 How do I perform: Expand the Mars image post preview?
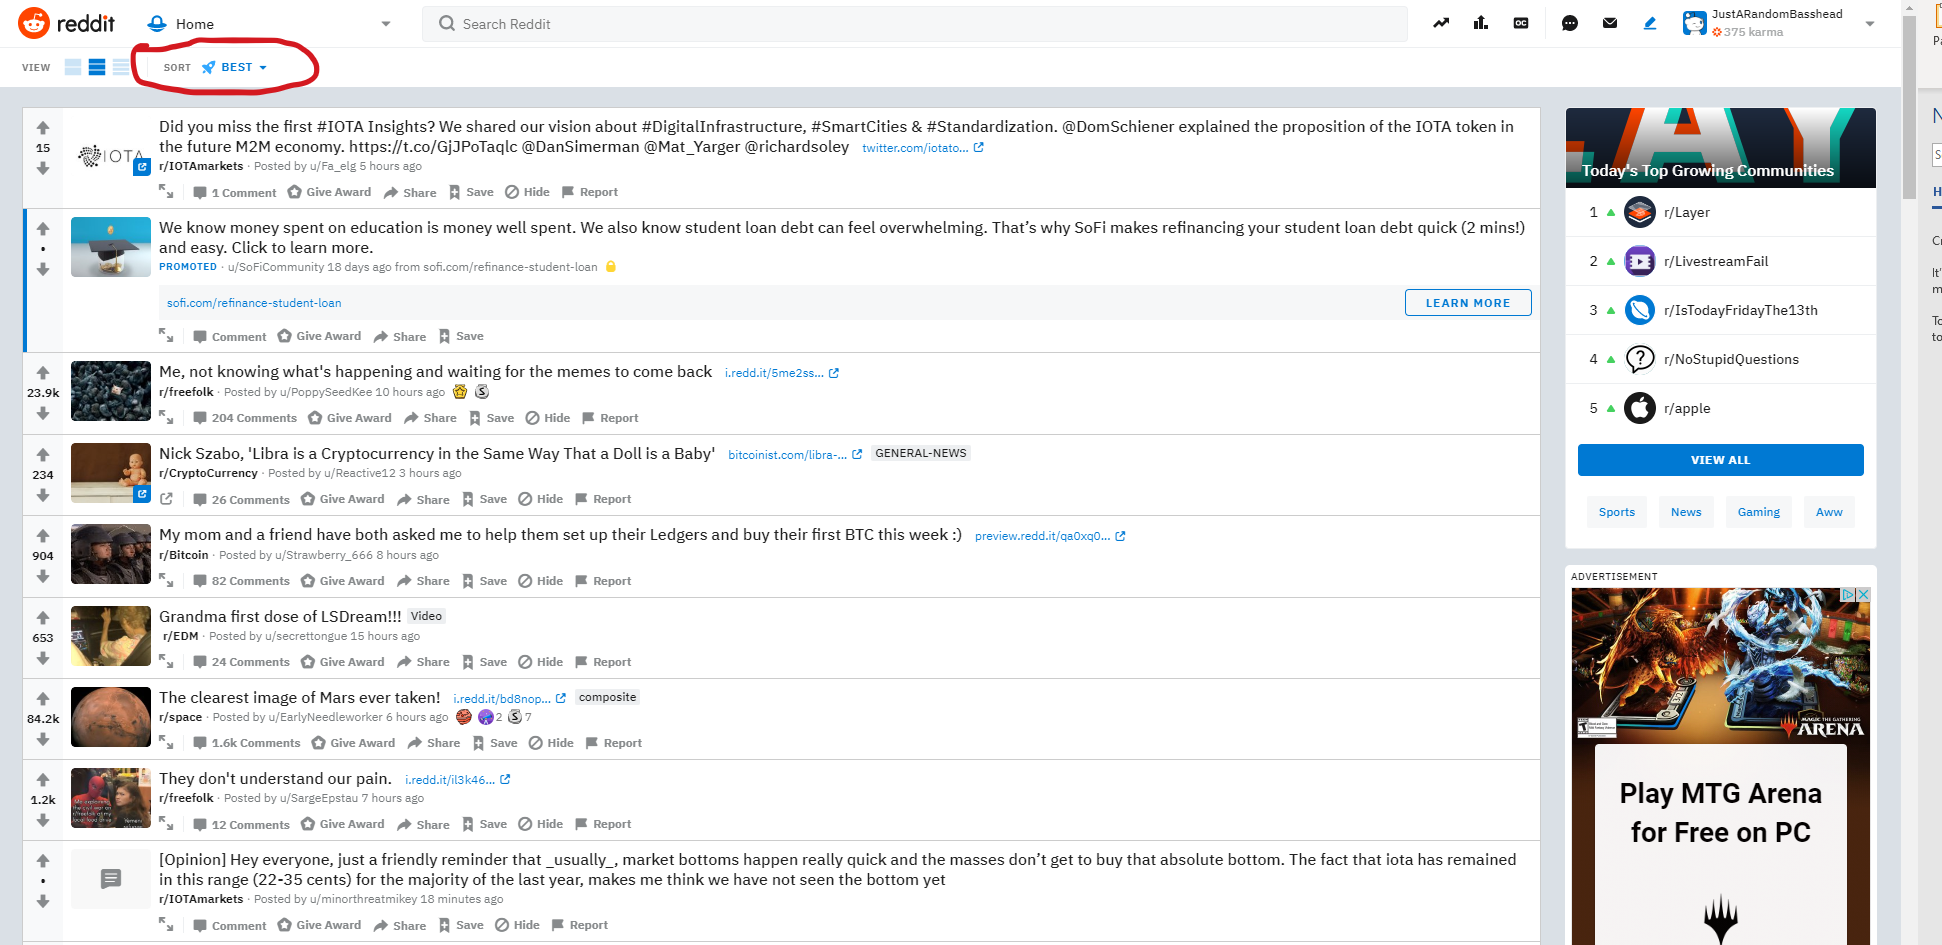(166, 743)
